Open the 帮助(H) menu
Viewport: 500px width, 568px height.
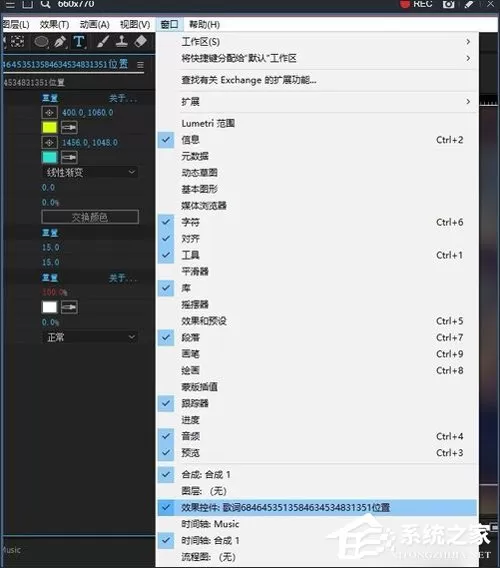(x=204, y=25)
